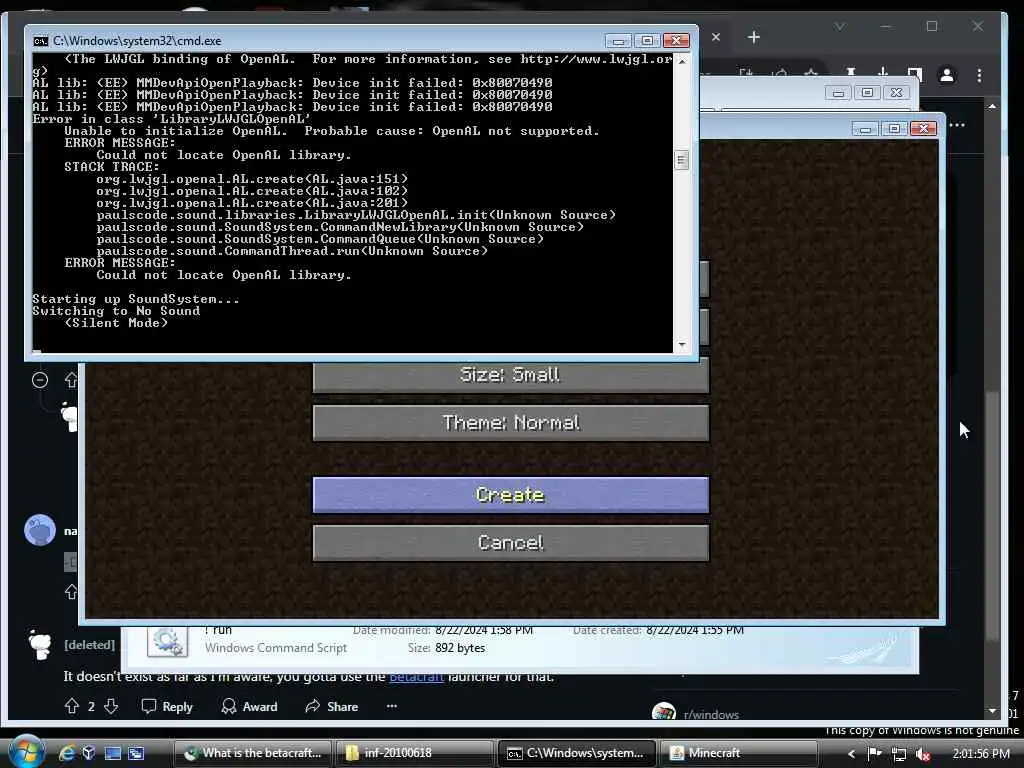Image resolution: width=1024 pixels, height=768 pixels.
Task: Downvote the deleted user's comment
Action: pos(111,706)
